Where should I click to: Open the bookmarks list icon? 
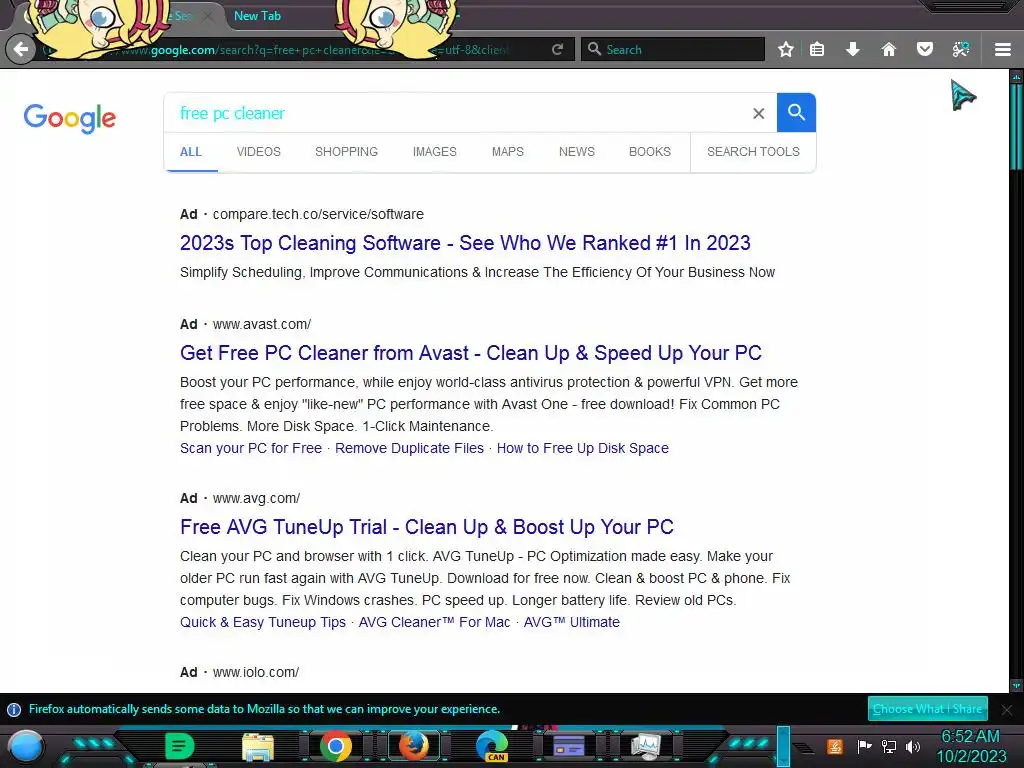[x=817, y=49]
